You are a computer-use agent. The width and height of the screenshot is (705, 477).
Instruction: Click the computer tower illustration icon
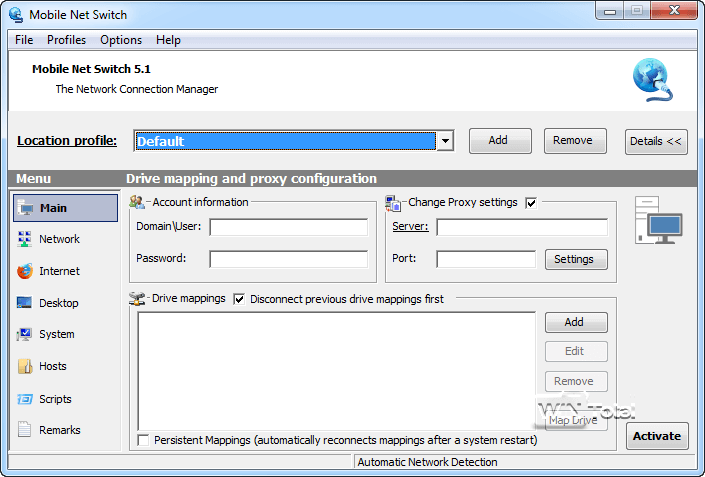pyautogui.click(x=659, y=220)
